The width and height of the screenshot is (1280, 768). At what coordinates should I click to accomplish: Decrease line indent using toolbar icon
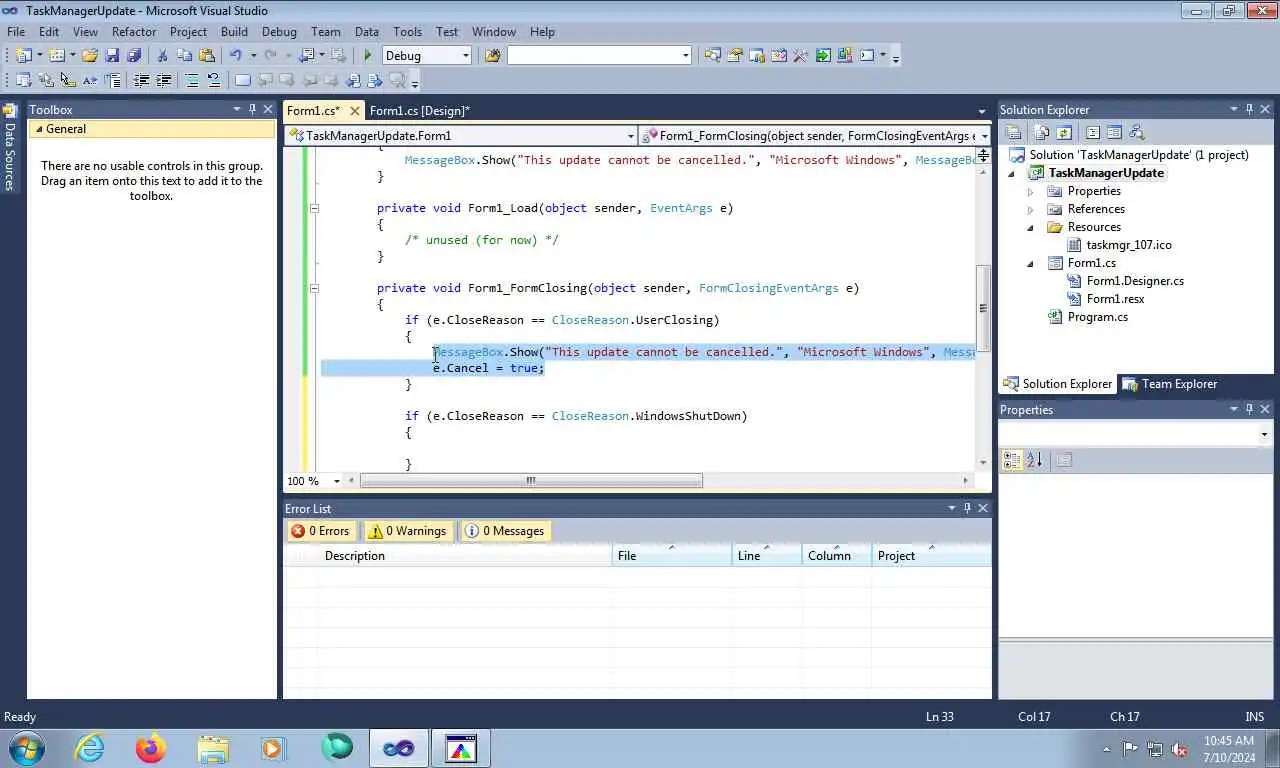pyautogui.click(x=140, y=80)
